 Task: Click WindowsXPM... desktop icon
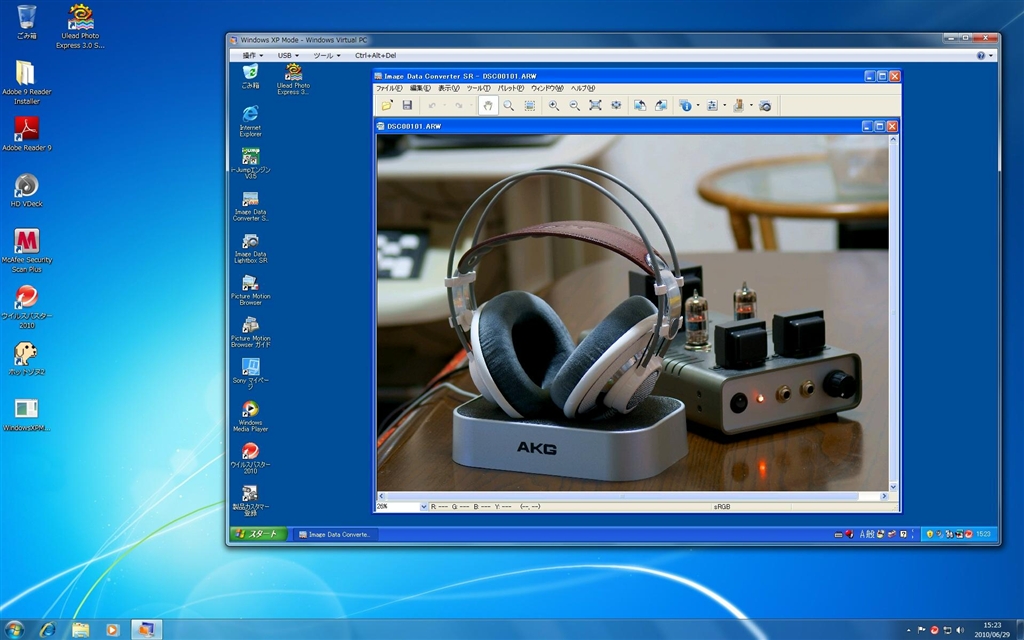tap(26, 415)
